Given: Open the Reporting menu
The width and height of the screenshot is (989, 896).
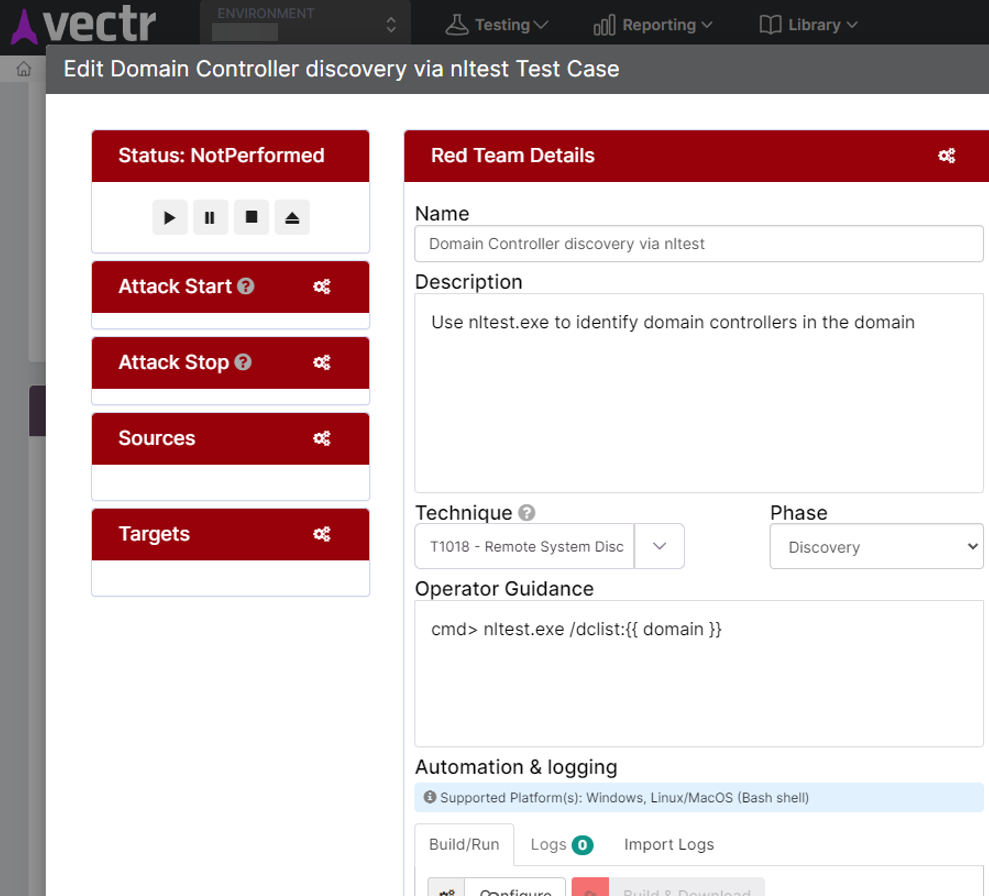Looking at the screenshot, I should click(x=653, y=25).
